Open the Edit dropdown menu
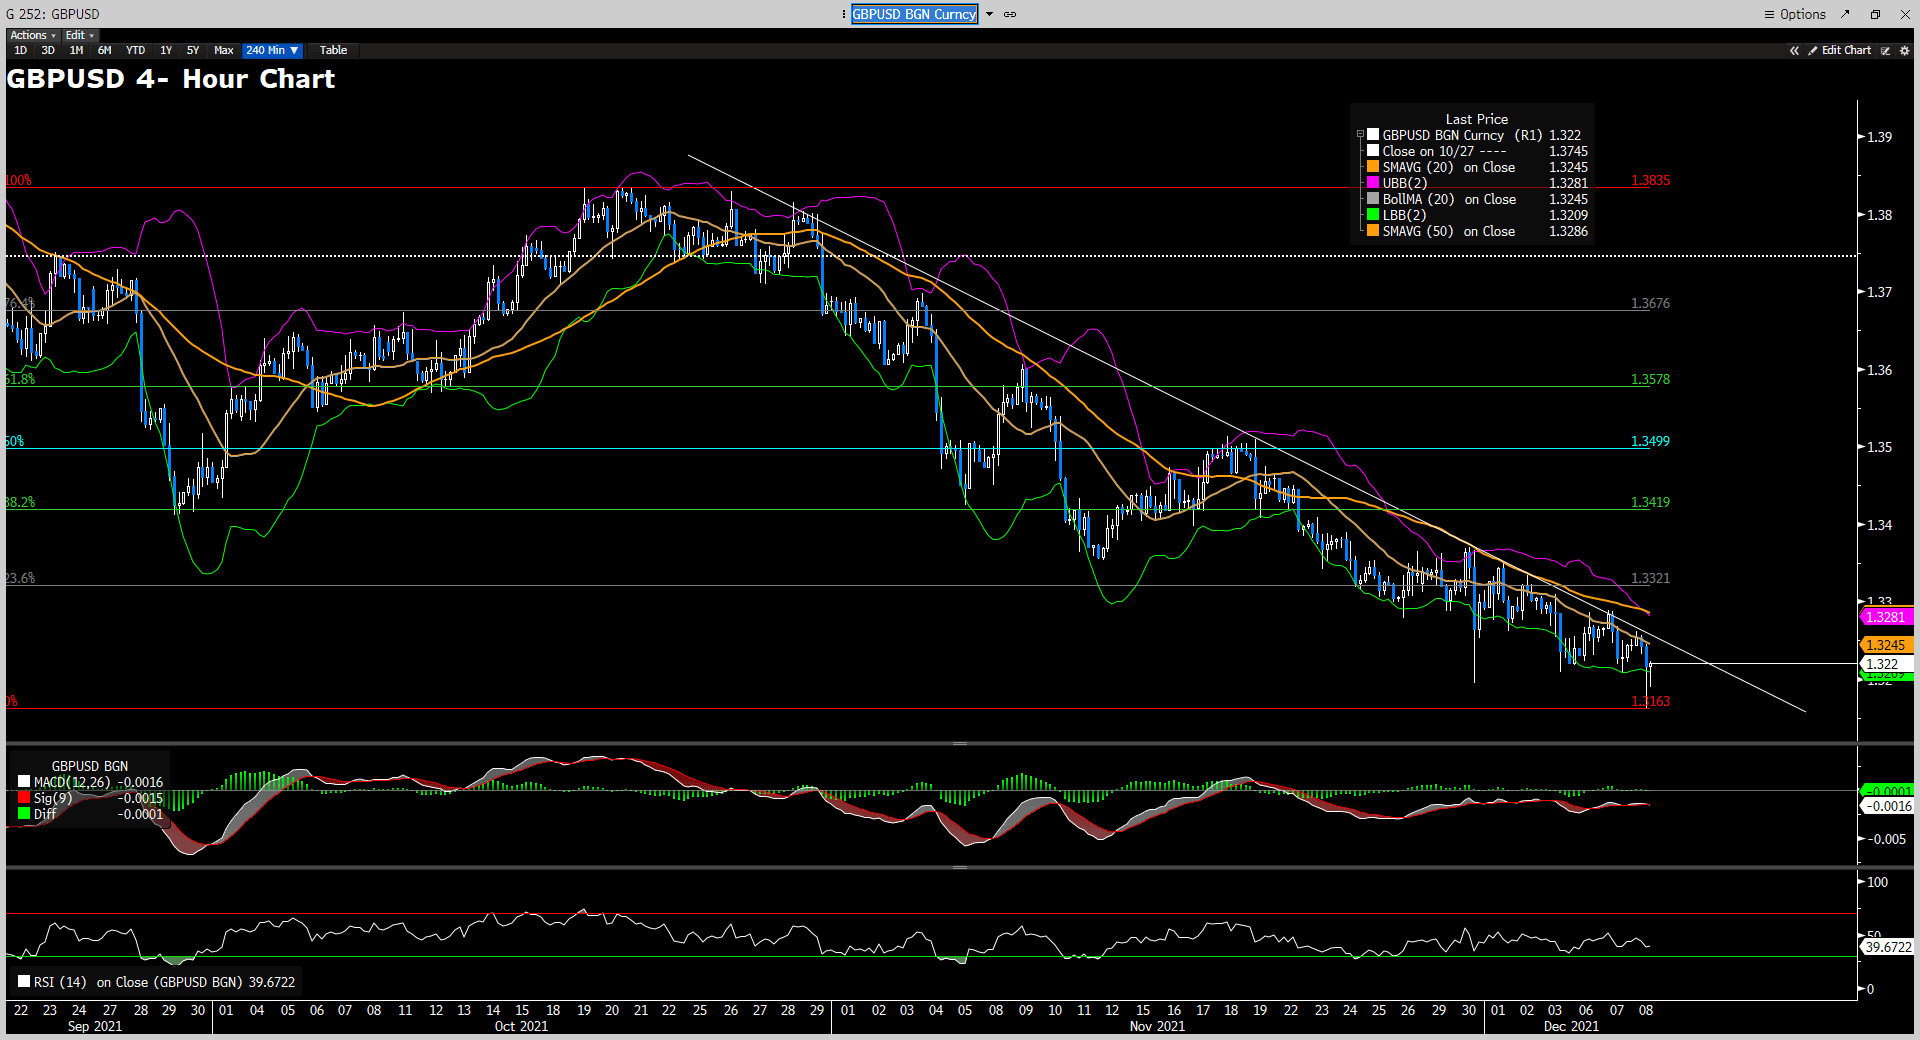Image resolution: width=1920 pixels, height=1040 pixels. click(x=80, y=35)
